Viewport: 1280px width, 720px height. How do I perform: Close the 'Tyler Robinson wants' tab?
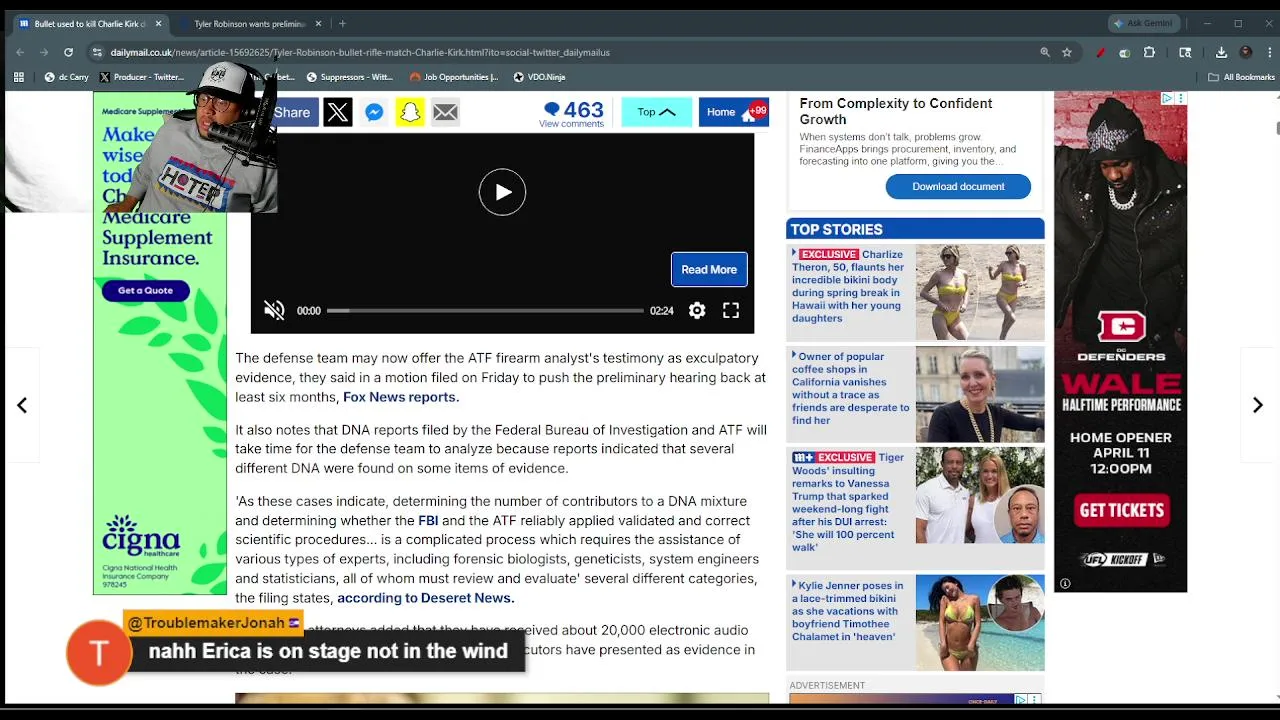click(x=319, y=23)
